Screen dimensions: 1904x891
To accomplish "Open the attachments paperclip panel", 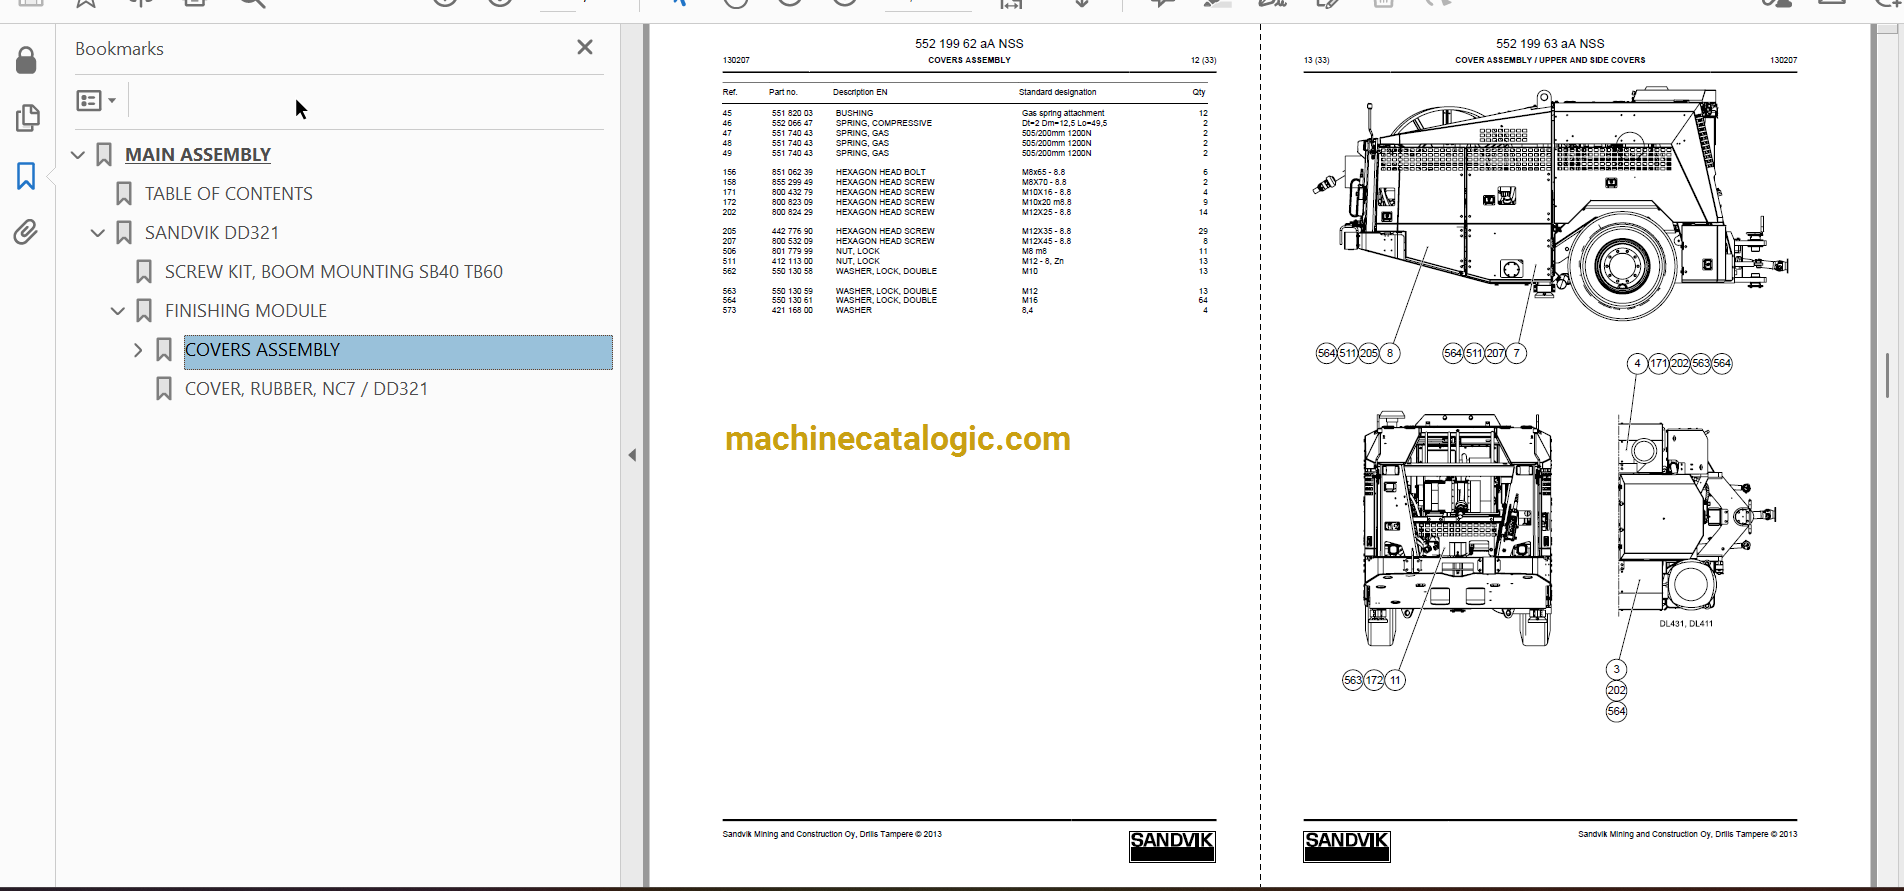I will pyautogui.click(x=27, y=232).
